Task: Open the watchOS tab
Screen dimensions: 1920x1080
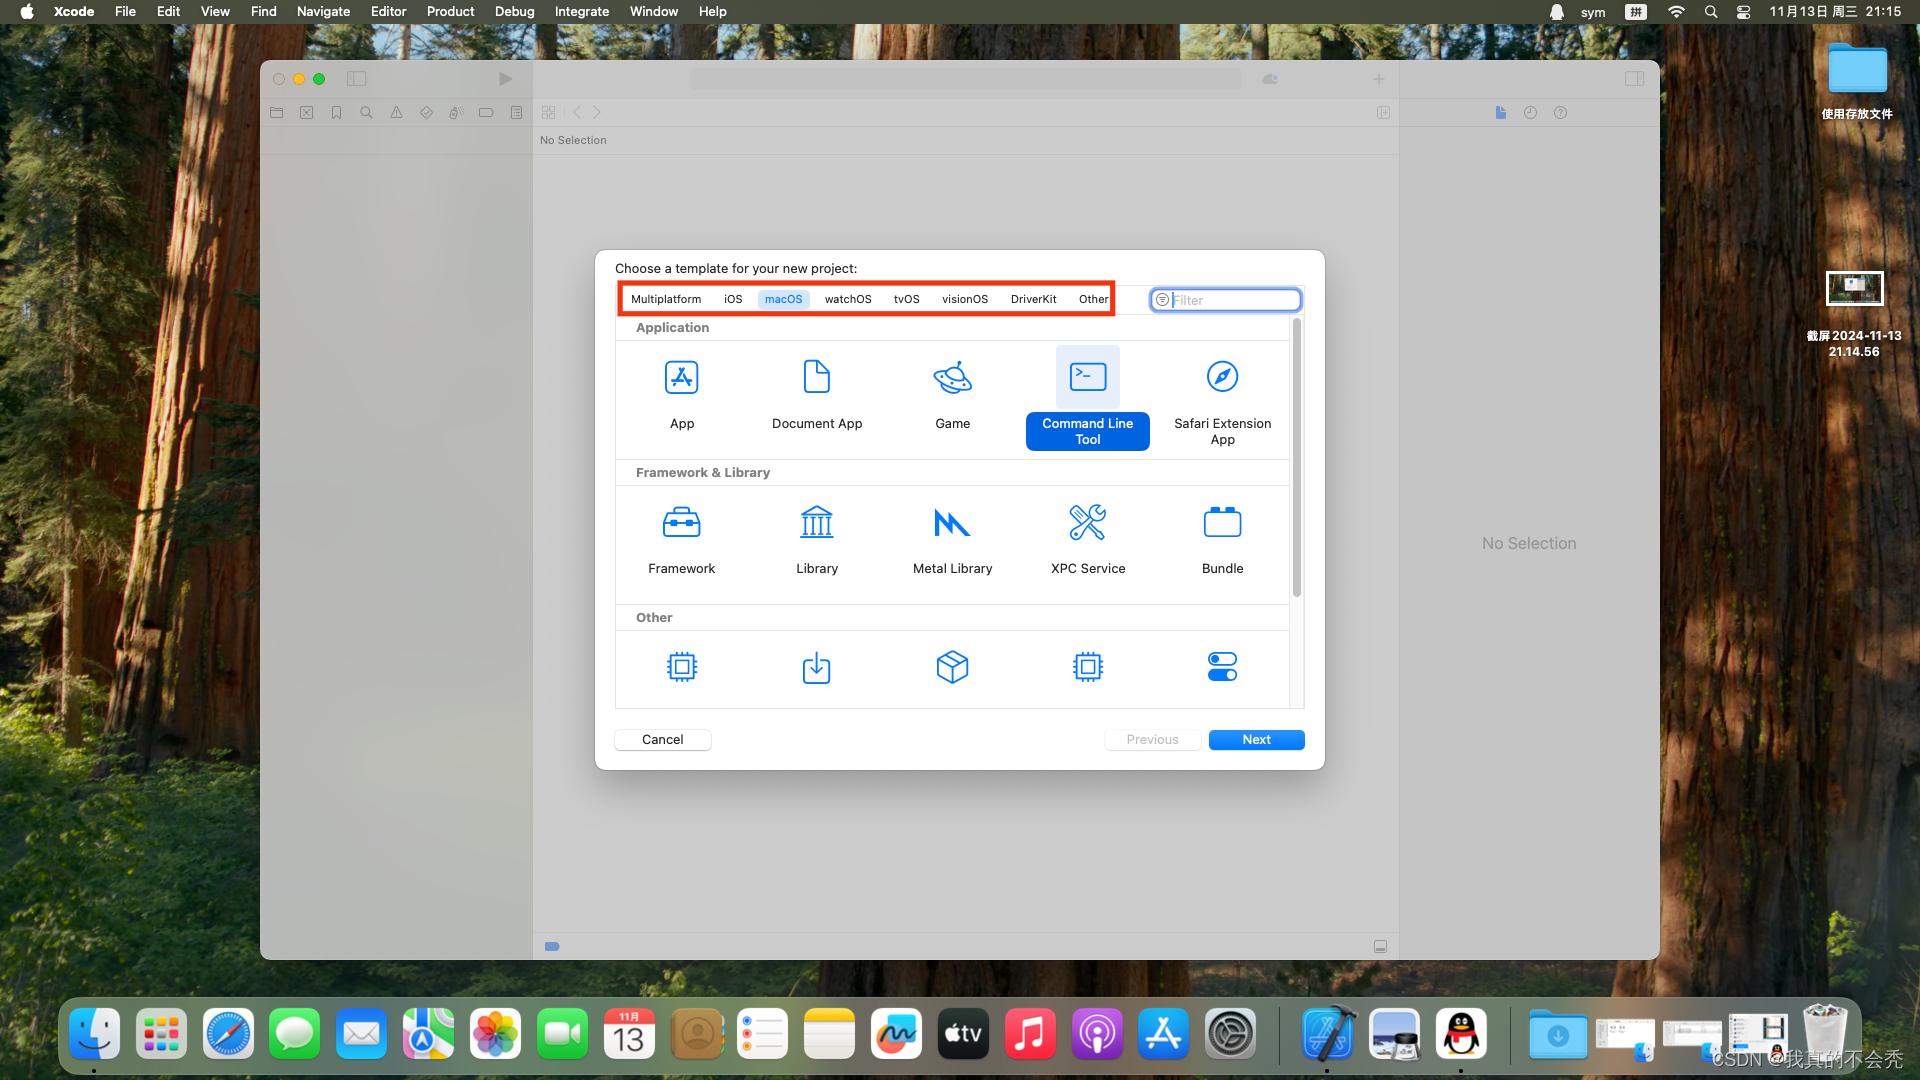Action: pyautogui.click(x=848, y=299)
